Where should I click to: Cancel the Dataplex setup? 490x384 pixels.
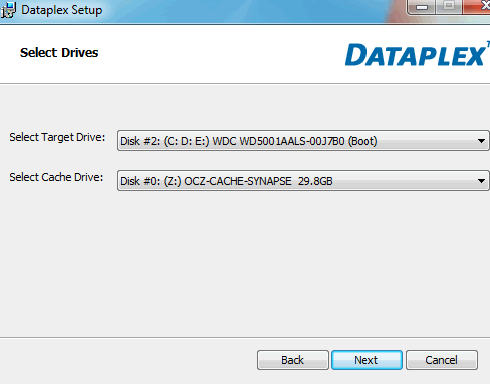tap(442, 360)
